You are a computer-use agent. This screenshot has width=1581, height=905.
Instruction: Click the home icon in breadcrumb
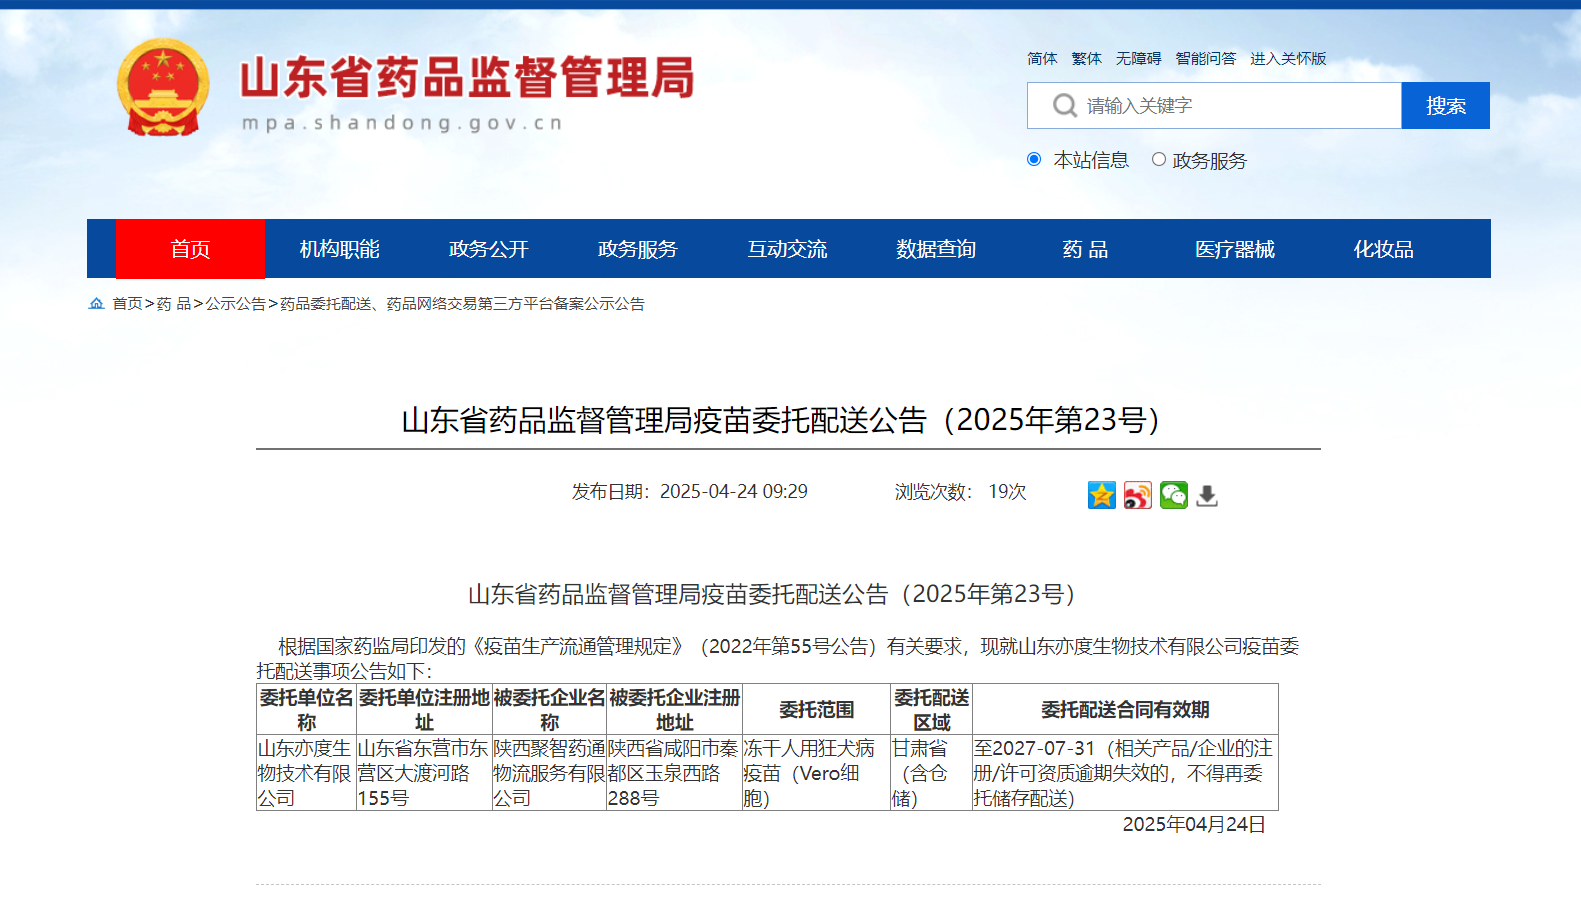coord(96,303)
